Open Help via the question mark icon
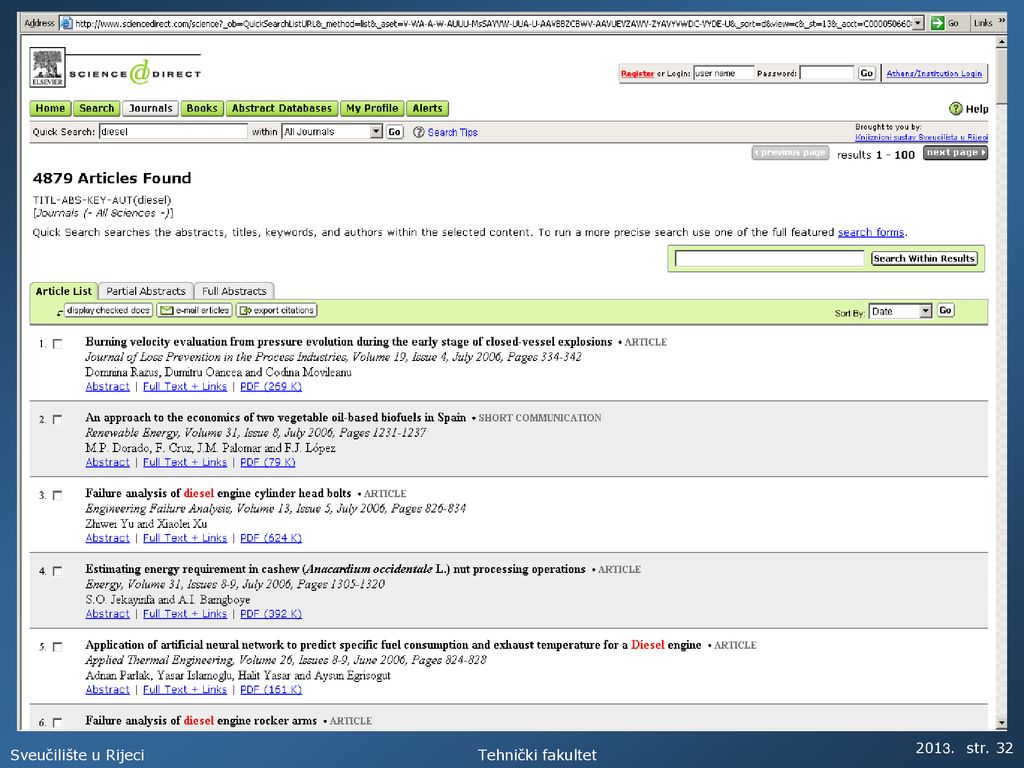 tap(955, 108)
